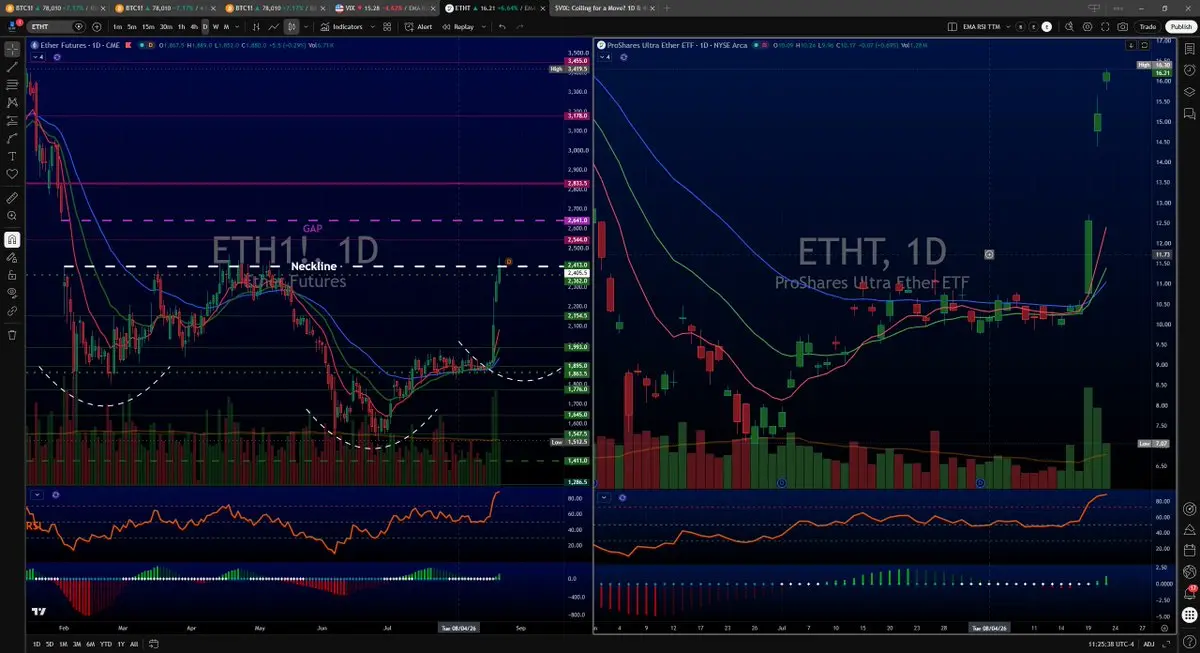Select the YTD date range
The image size is (1200, 653).
tap(106, 644)
